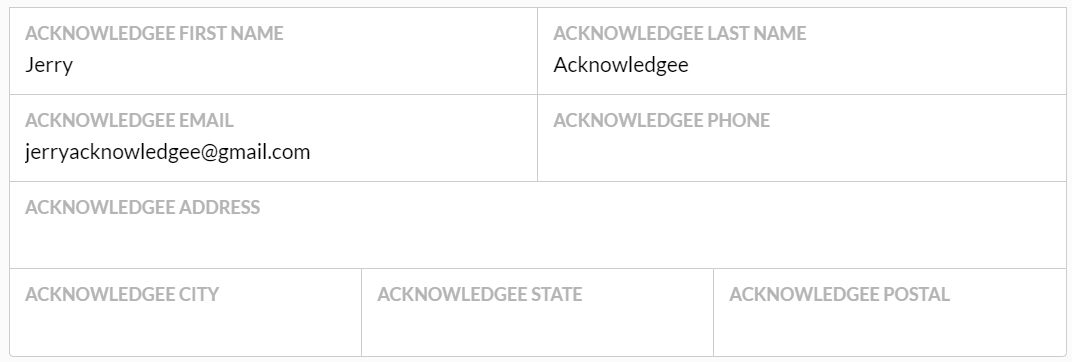
Task: Select the Acknowledgee State field
Action: (x=537, y=313)
